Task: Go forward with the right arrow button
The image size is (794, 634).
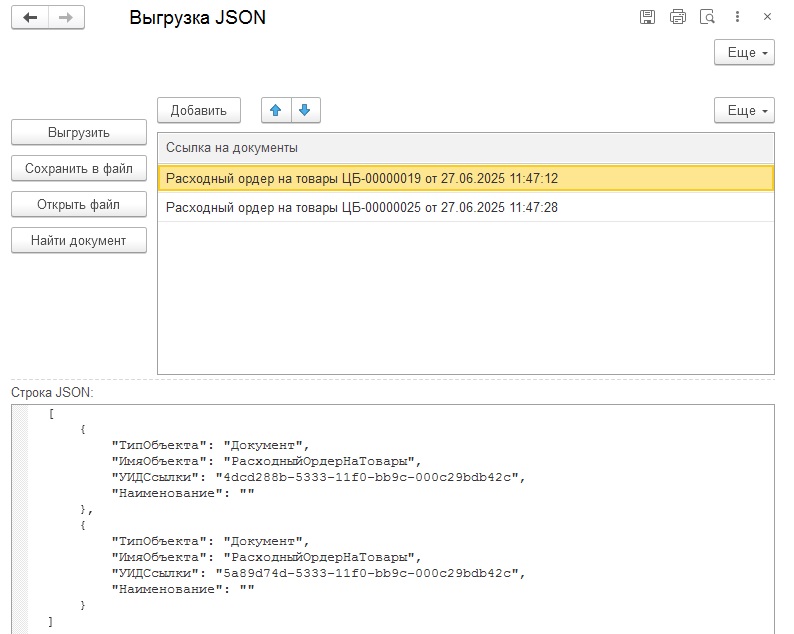Action: point(66,18)
